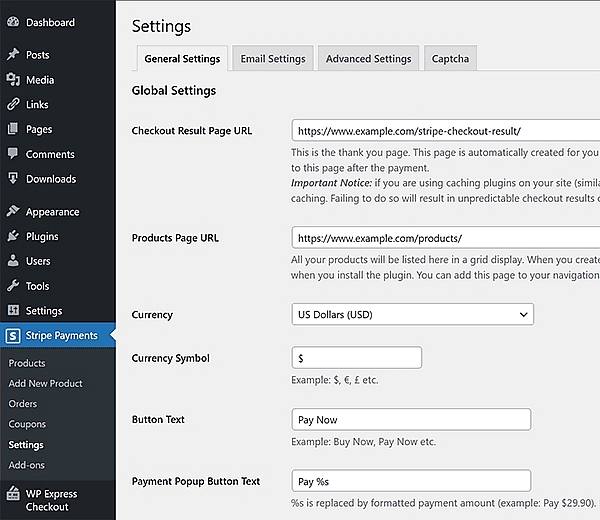Open the Currency dropdown
This screenshot has height=520, width=600.
point(412,315)
